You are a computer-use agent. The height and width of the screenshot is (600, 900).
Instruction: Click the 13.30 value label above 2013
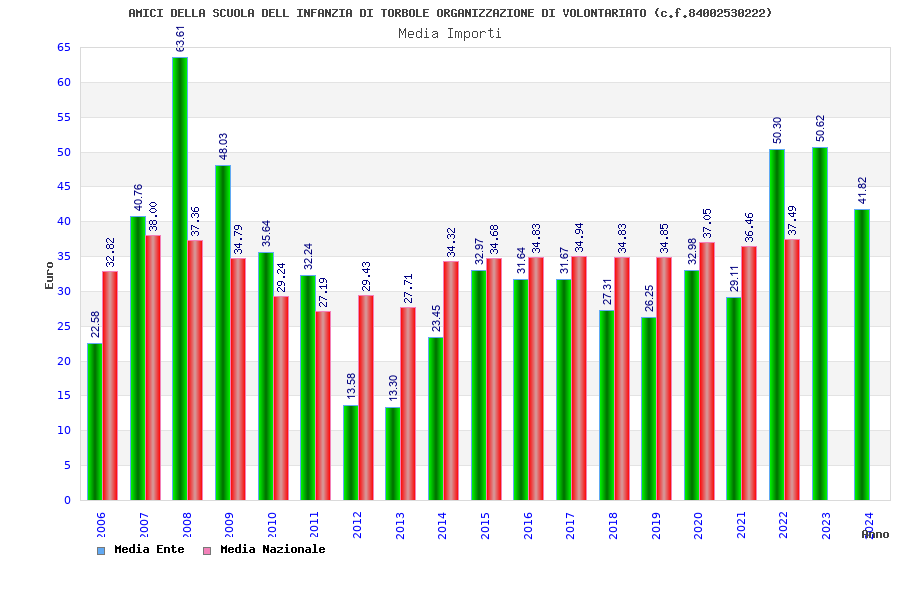[x=393, y=388]
